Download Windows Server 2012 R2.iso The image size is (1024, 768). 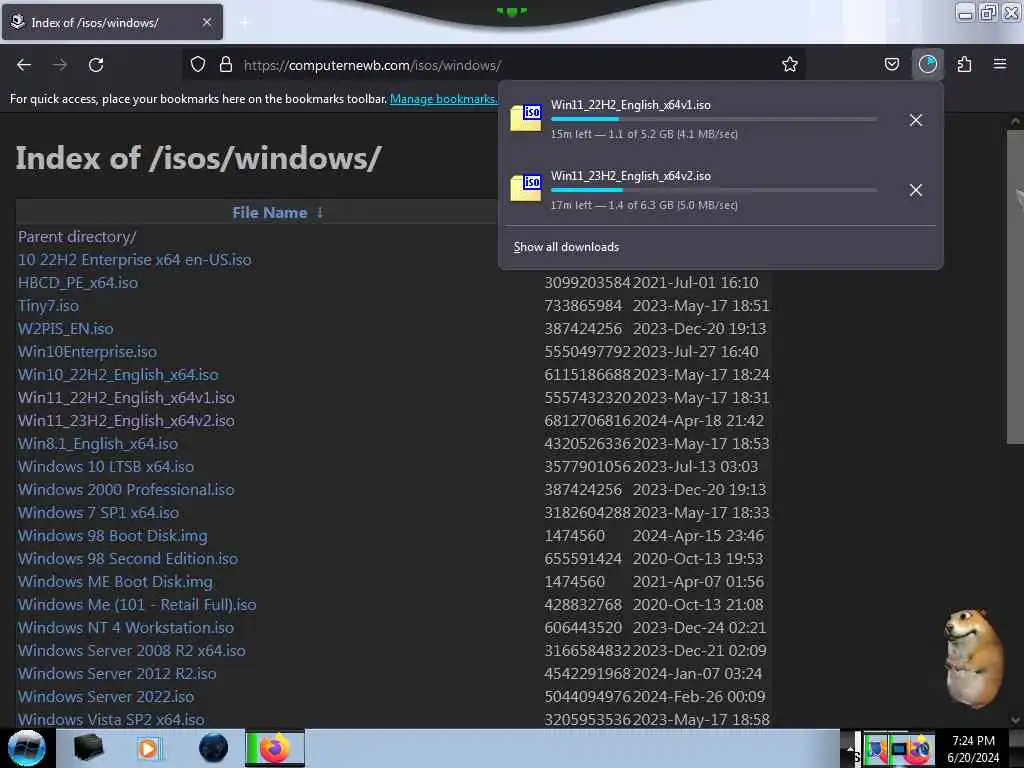coord(117,673)
